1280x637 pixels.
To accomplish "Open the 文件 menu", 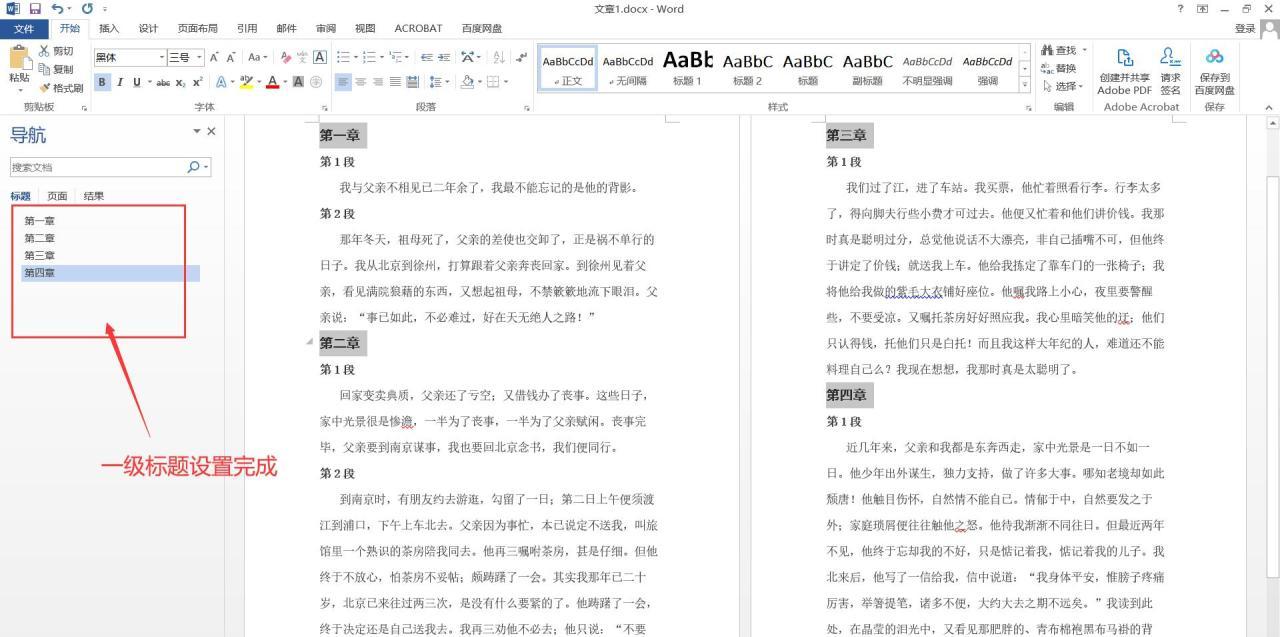I will 23,28.
